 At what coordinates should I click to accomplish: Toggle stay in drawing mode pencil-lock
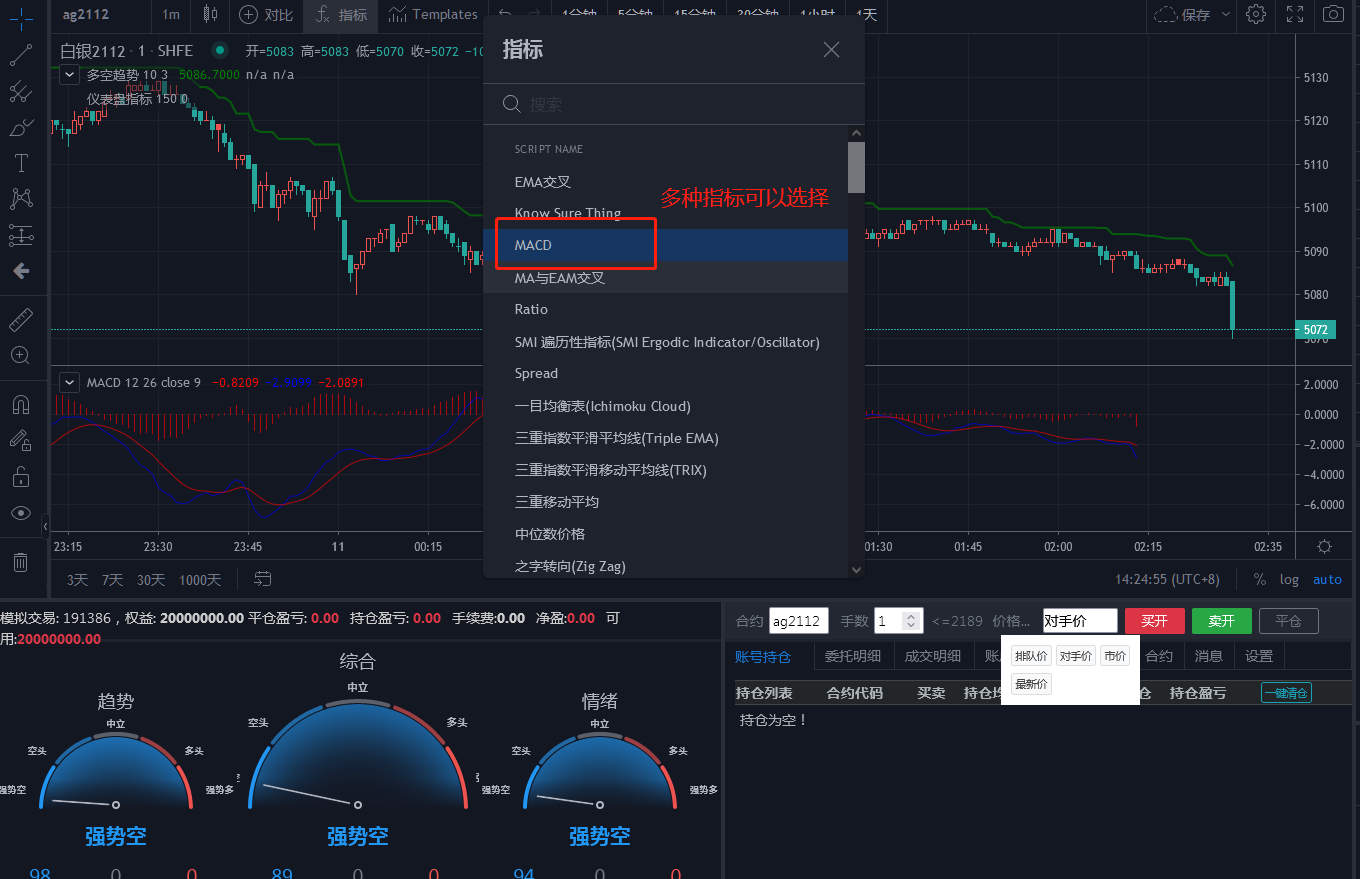click(21, 440)
